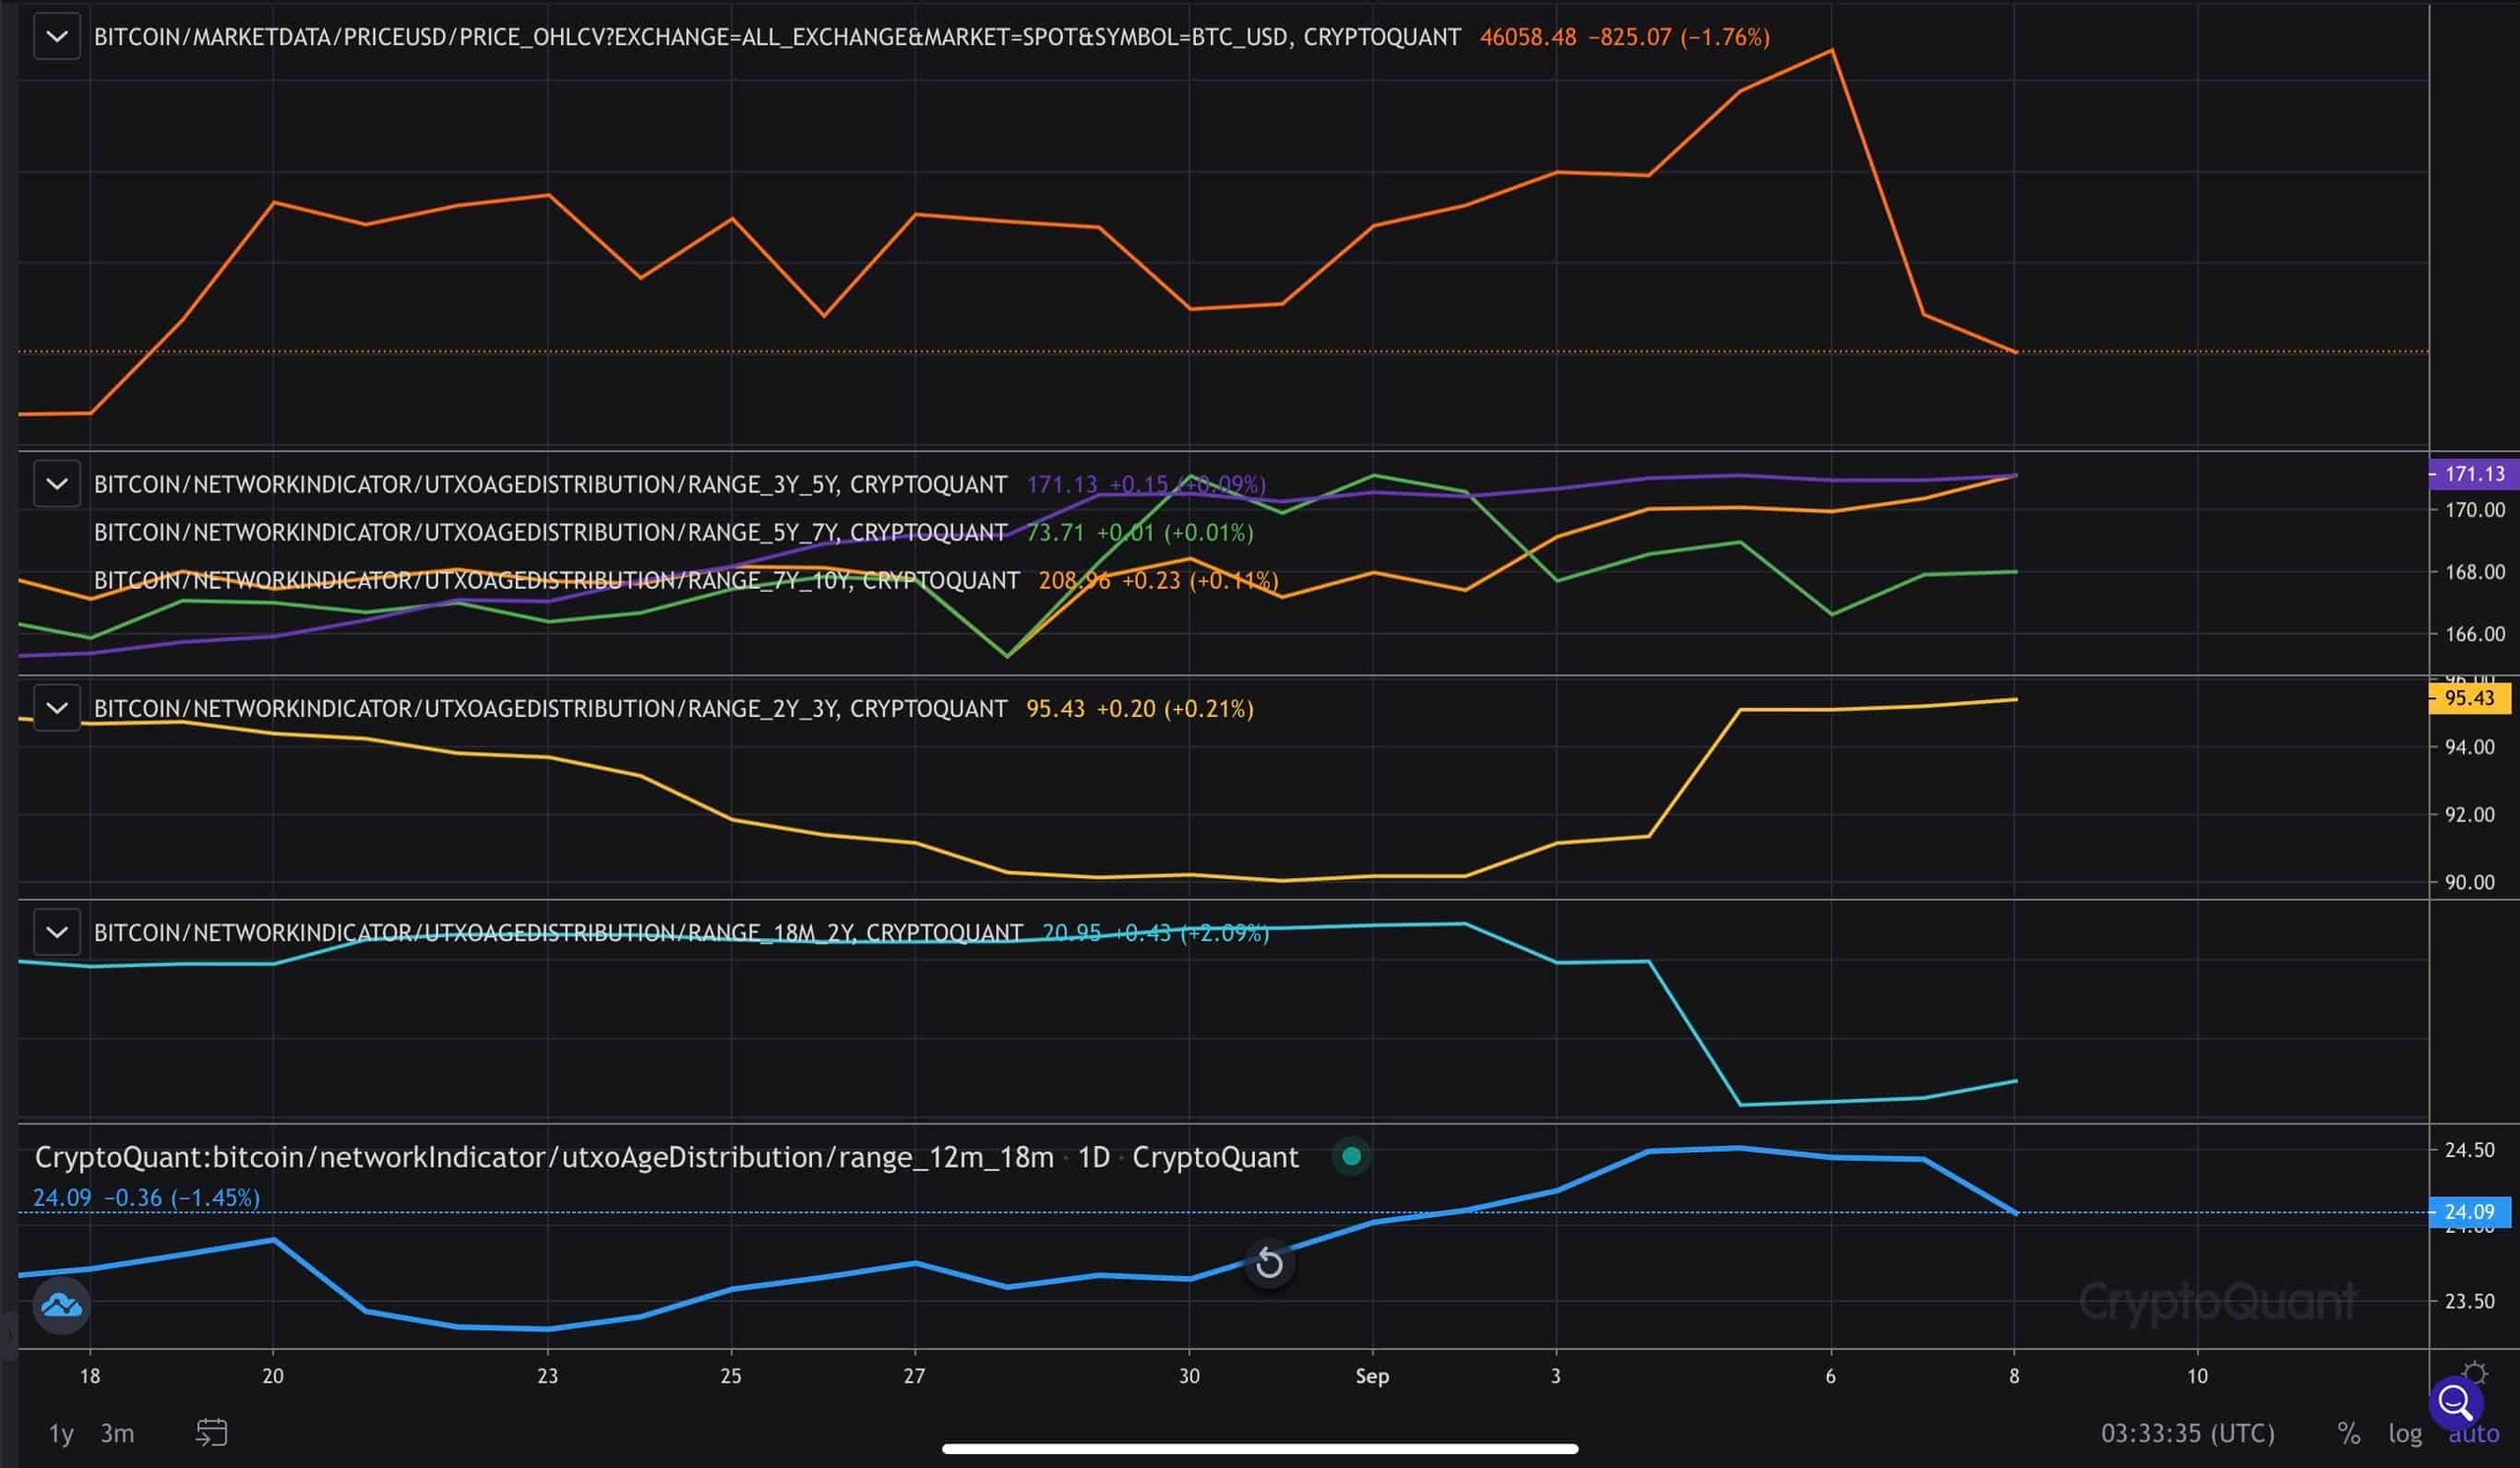Click the 171.13 value in the RANGE_3Y_5Y legend
2520x1468 pixels.
(1062, 484)
